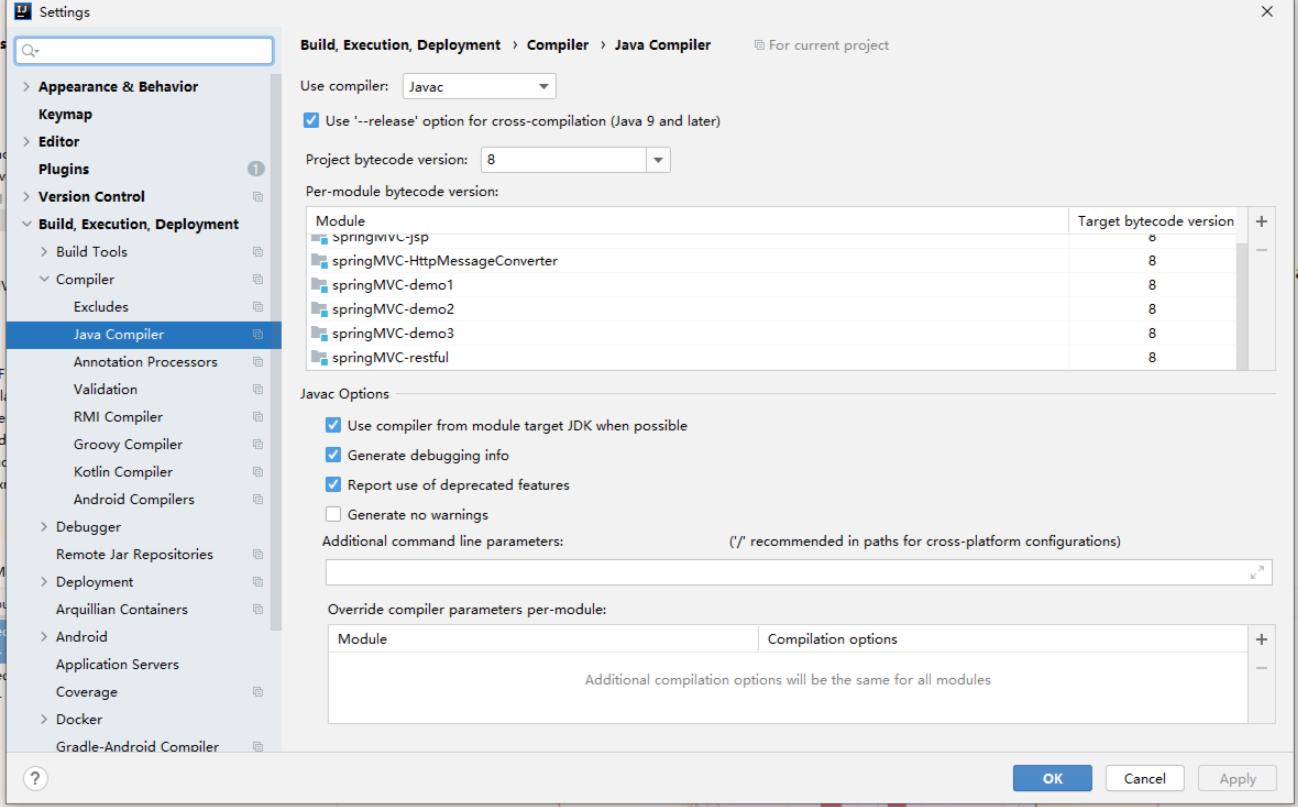Click the Cancel button
Screen dimensions: 1298x807
[1145, 779]
